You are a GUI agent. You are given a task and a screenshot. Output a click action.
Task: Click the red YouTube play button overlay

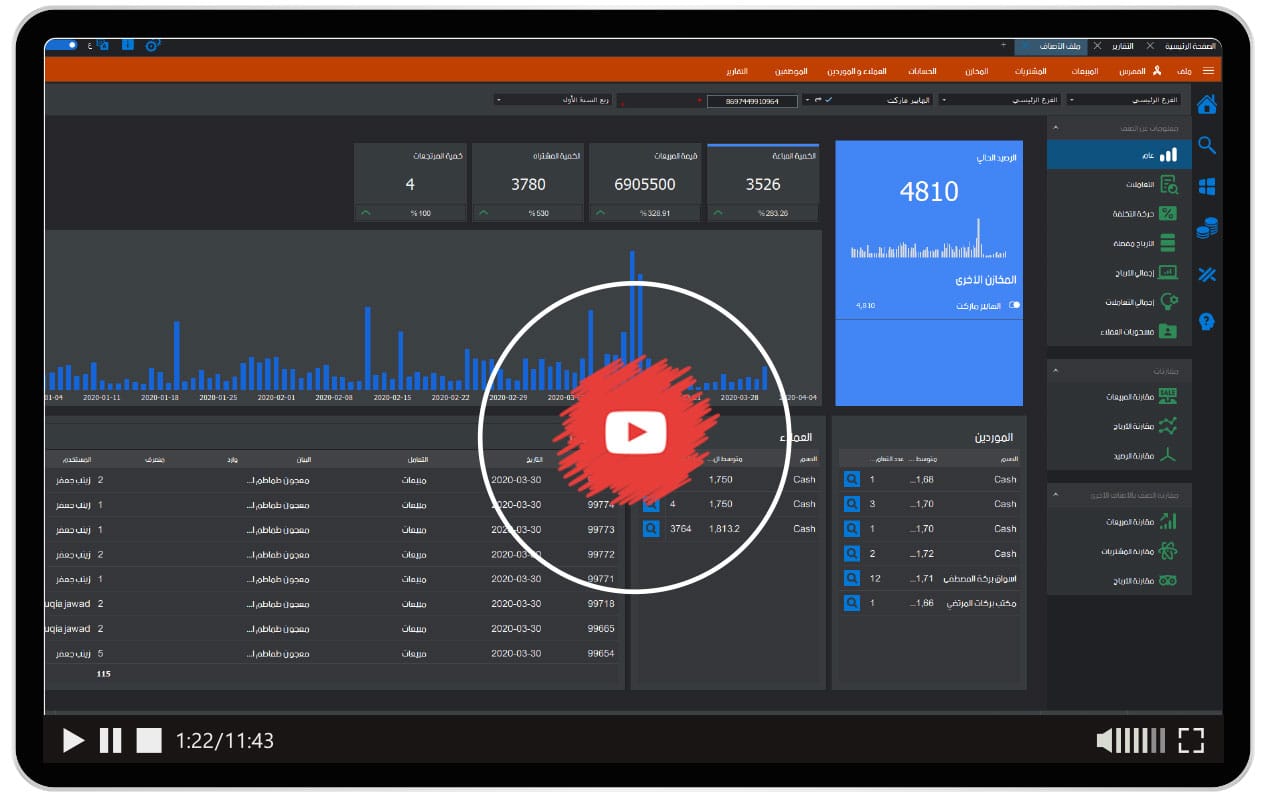pos(635,432)
